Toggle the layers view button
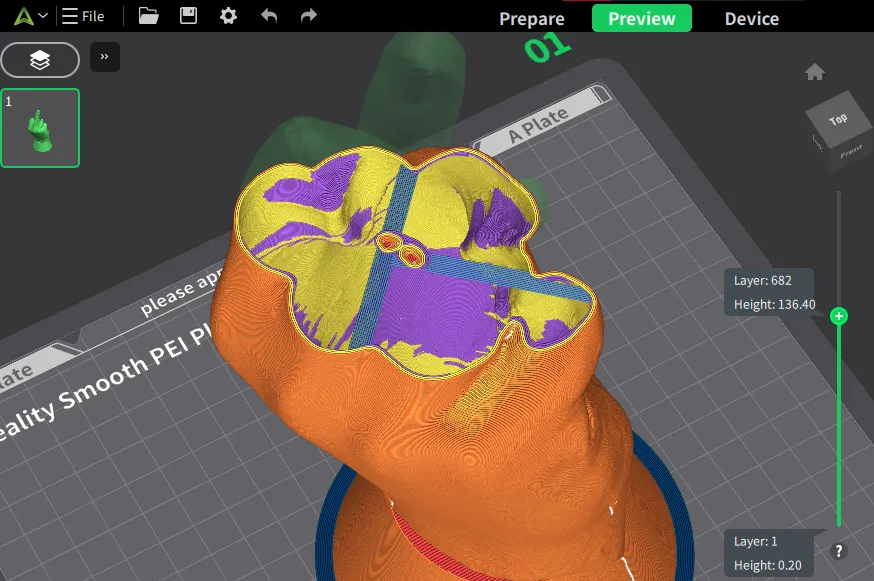The width and height of the screenshot is (874, 581). coord(40,60)
